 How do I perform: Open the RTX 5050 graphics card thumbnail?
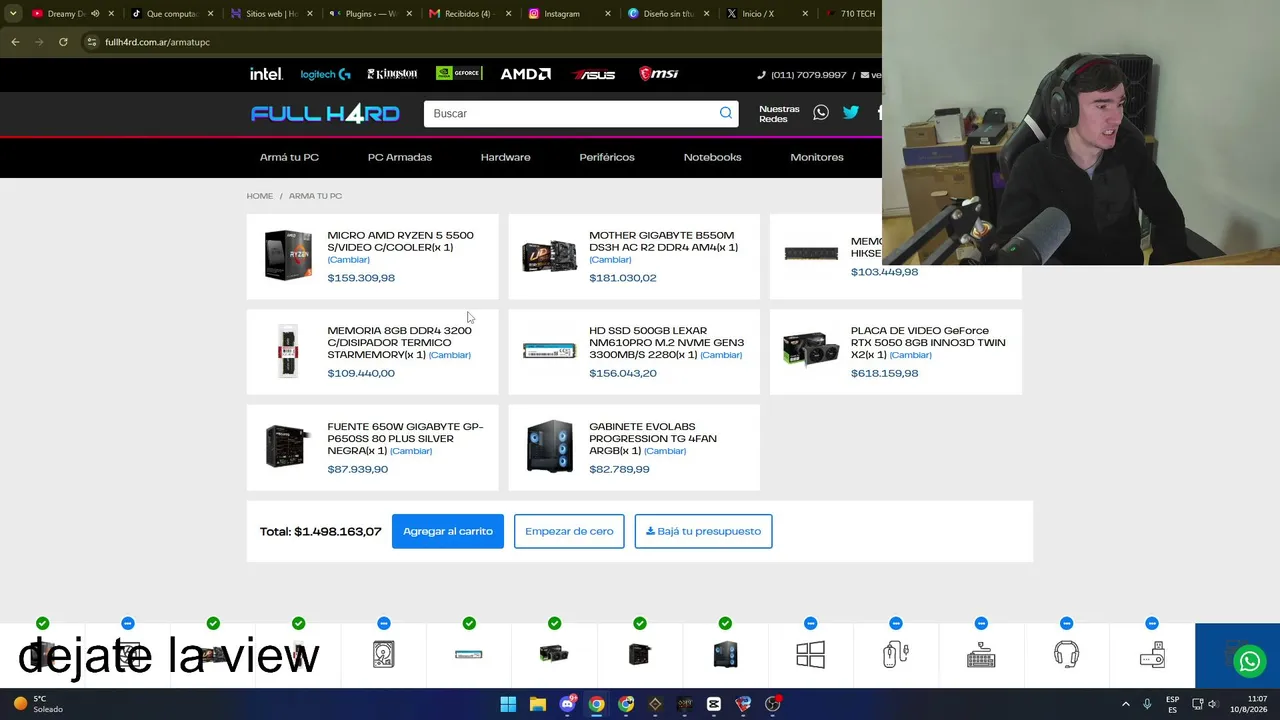pyautogui.click(x=811, y=350)
